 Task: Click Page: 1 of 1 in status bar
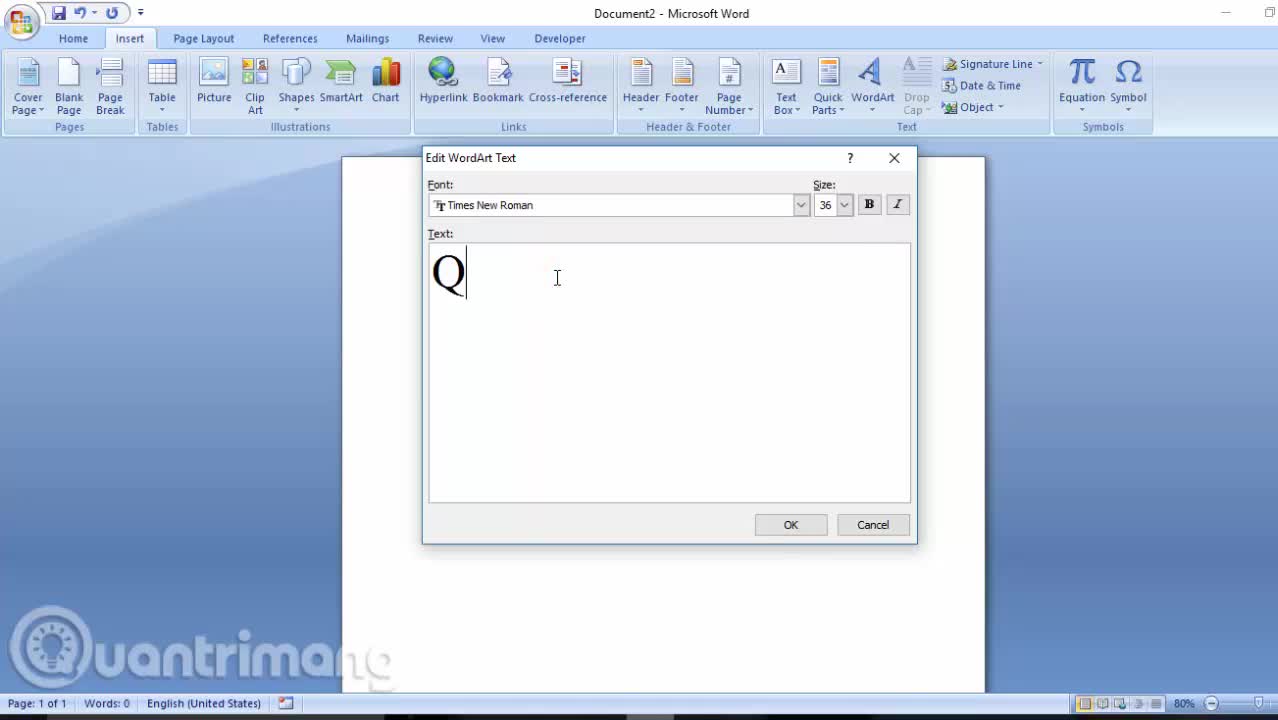coord(37,703)
